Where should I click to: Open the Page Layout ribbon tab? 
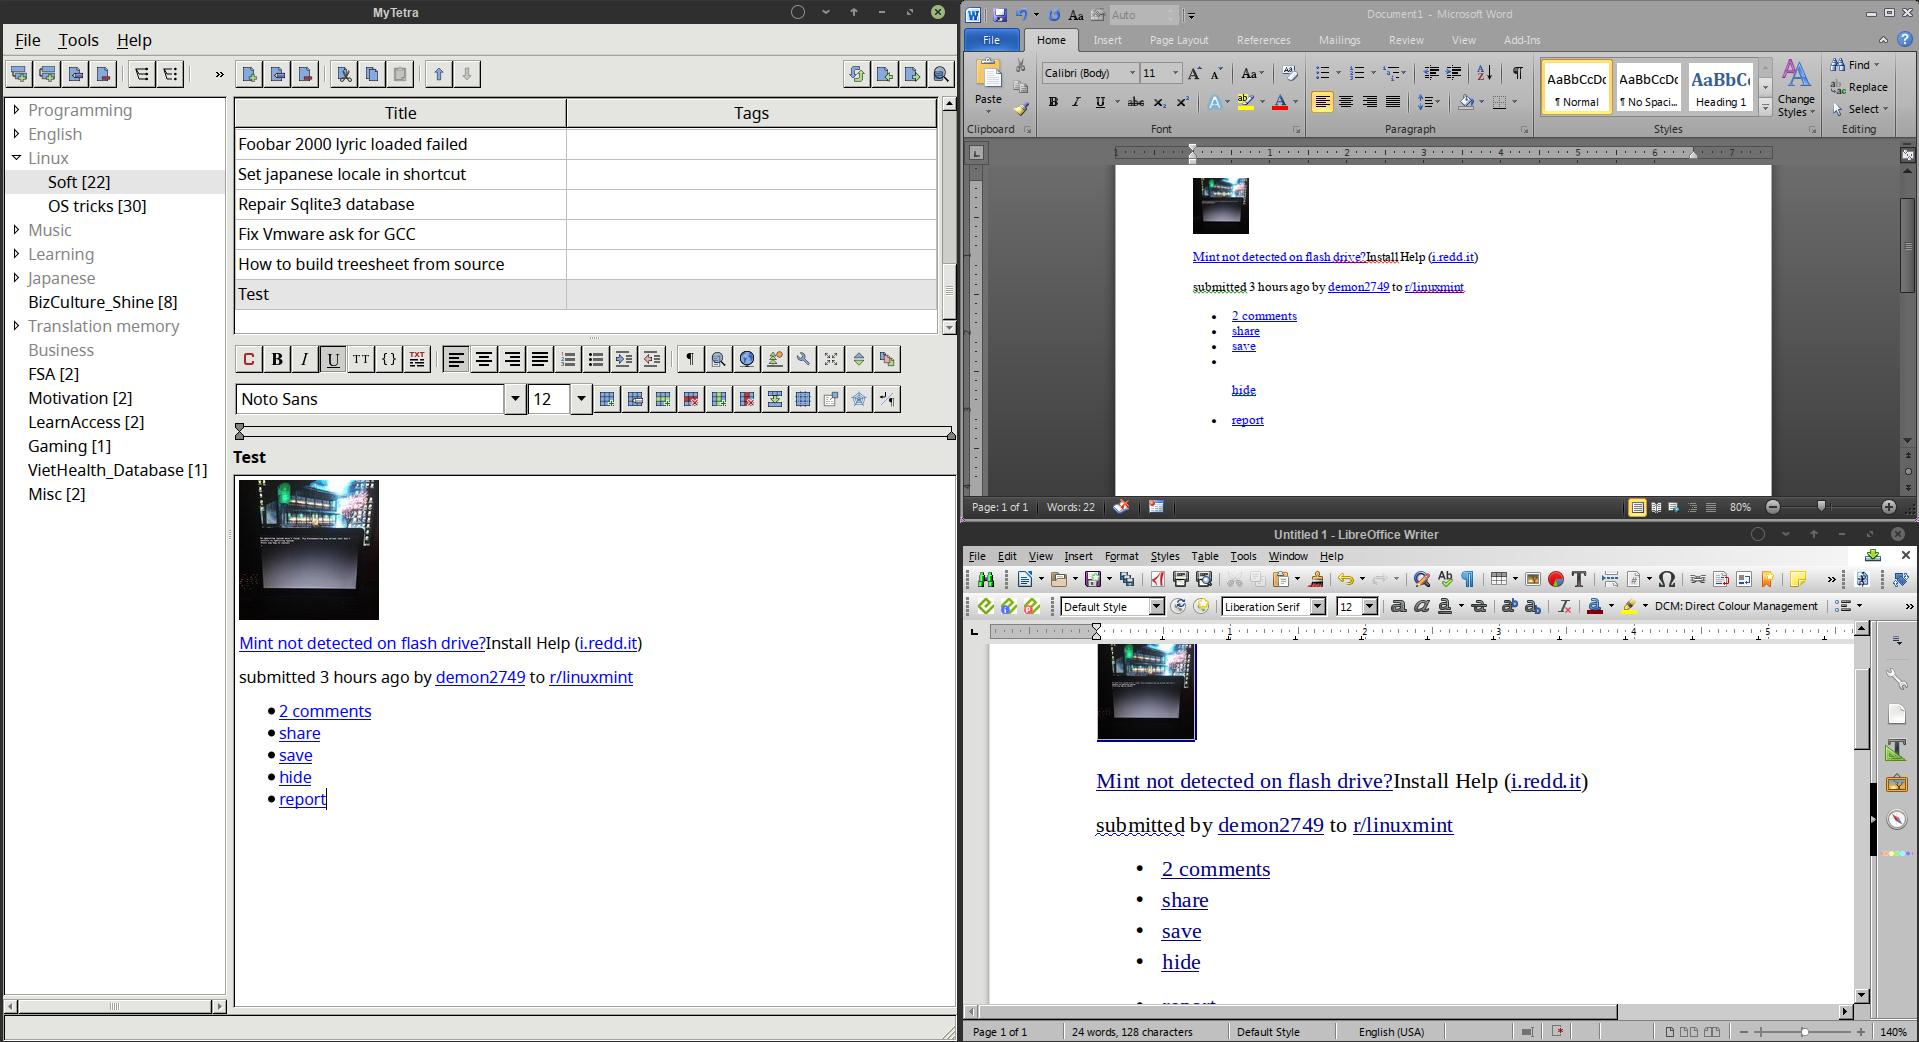1178,40
